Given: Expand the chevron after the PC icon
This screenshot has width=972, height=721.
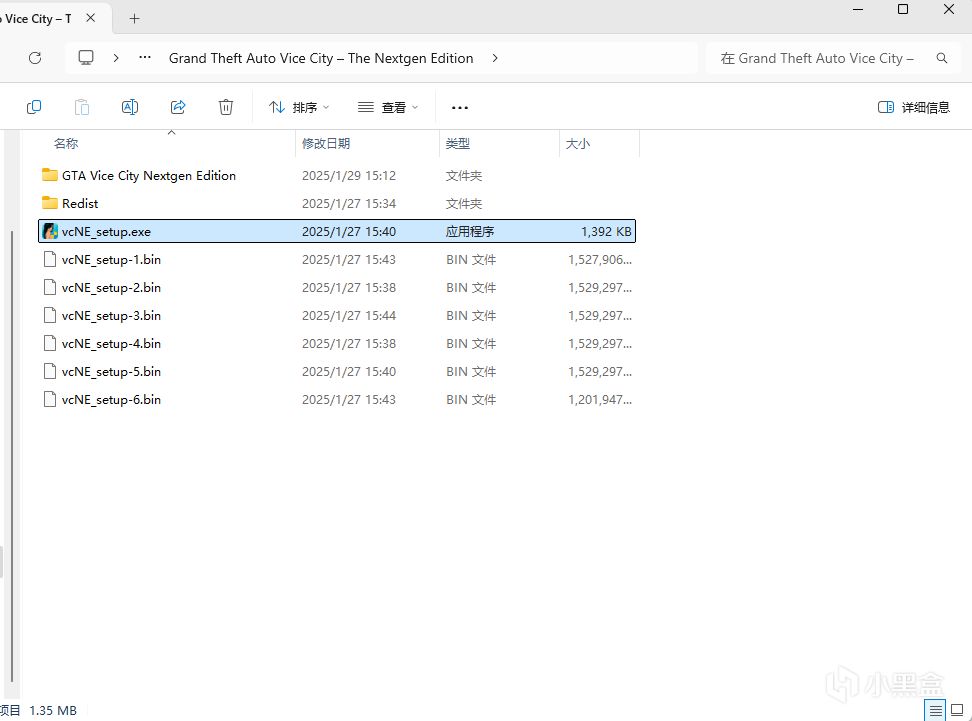Looking at the screenshot, I should [116, 58].
